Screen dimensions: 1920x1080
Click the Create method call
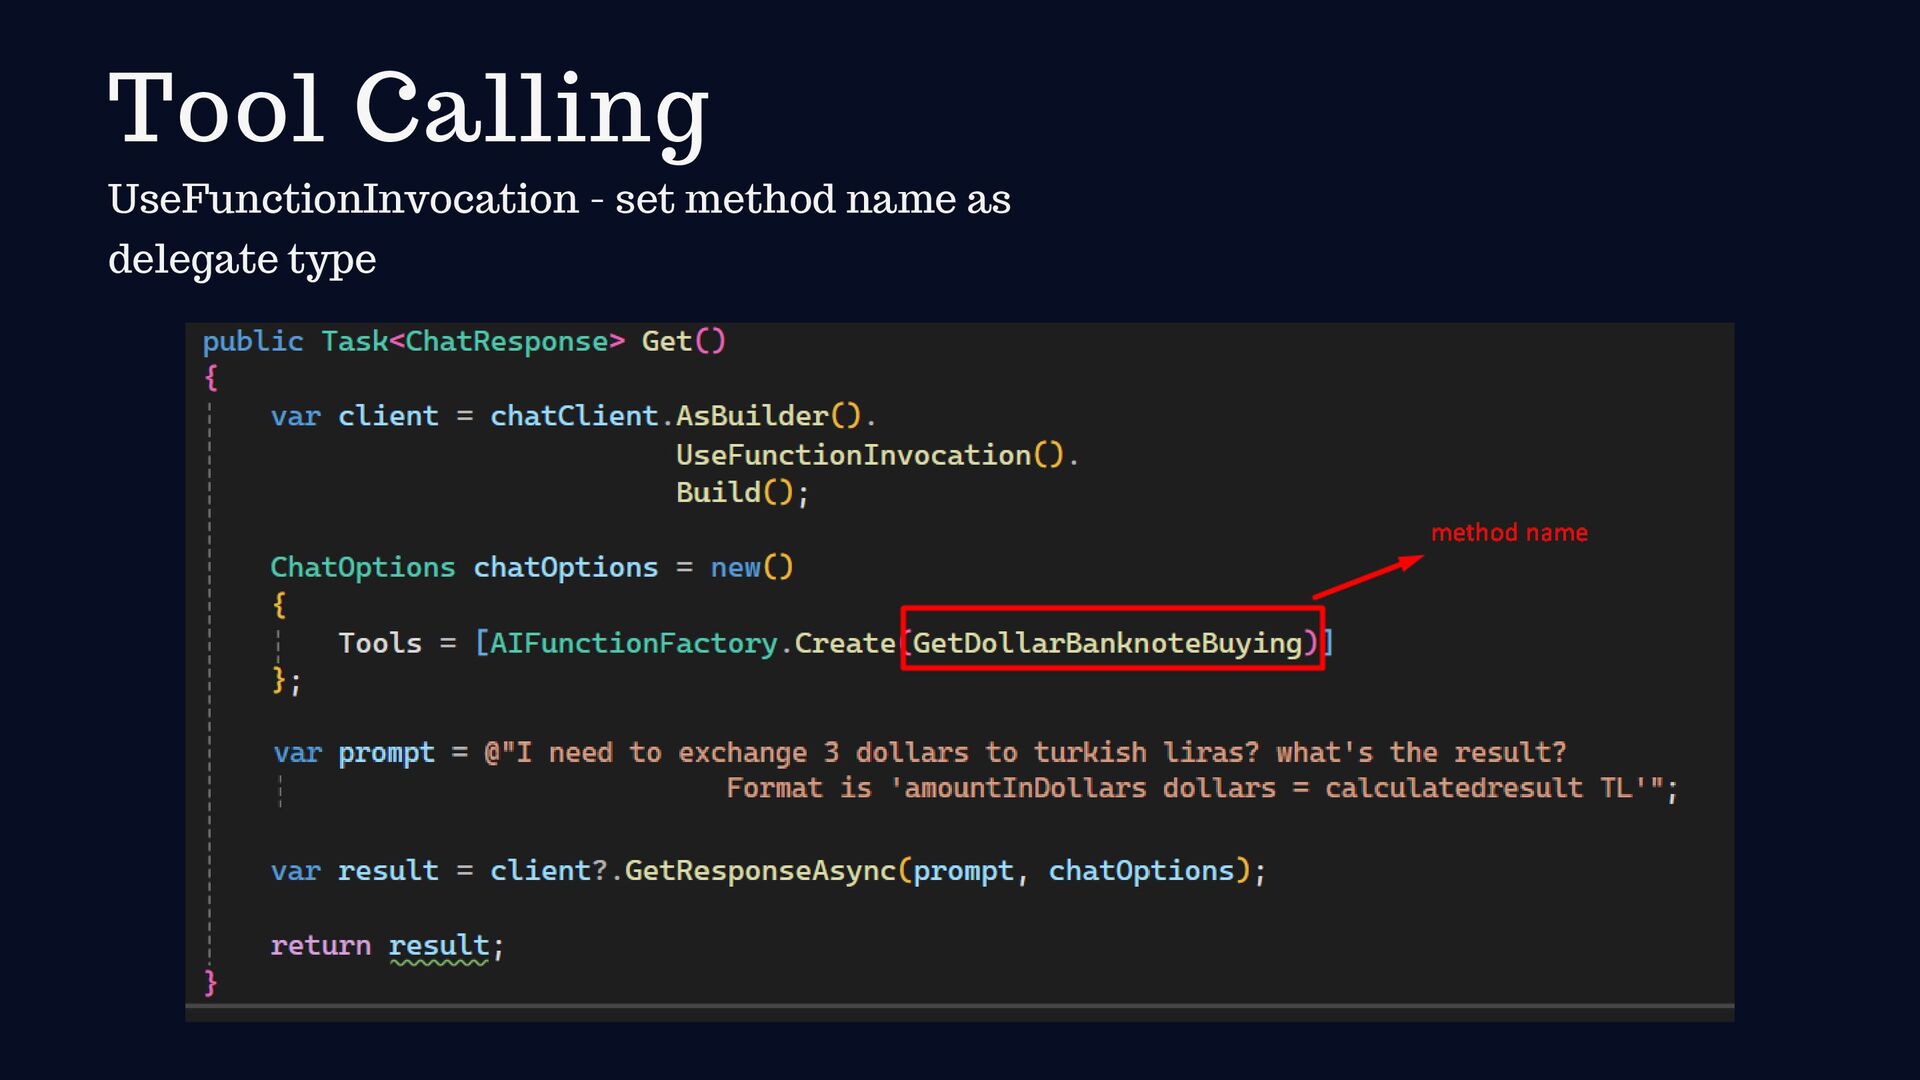click(x=844, y=643)
